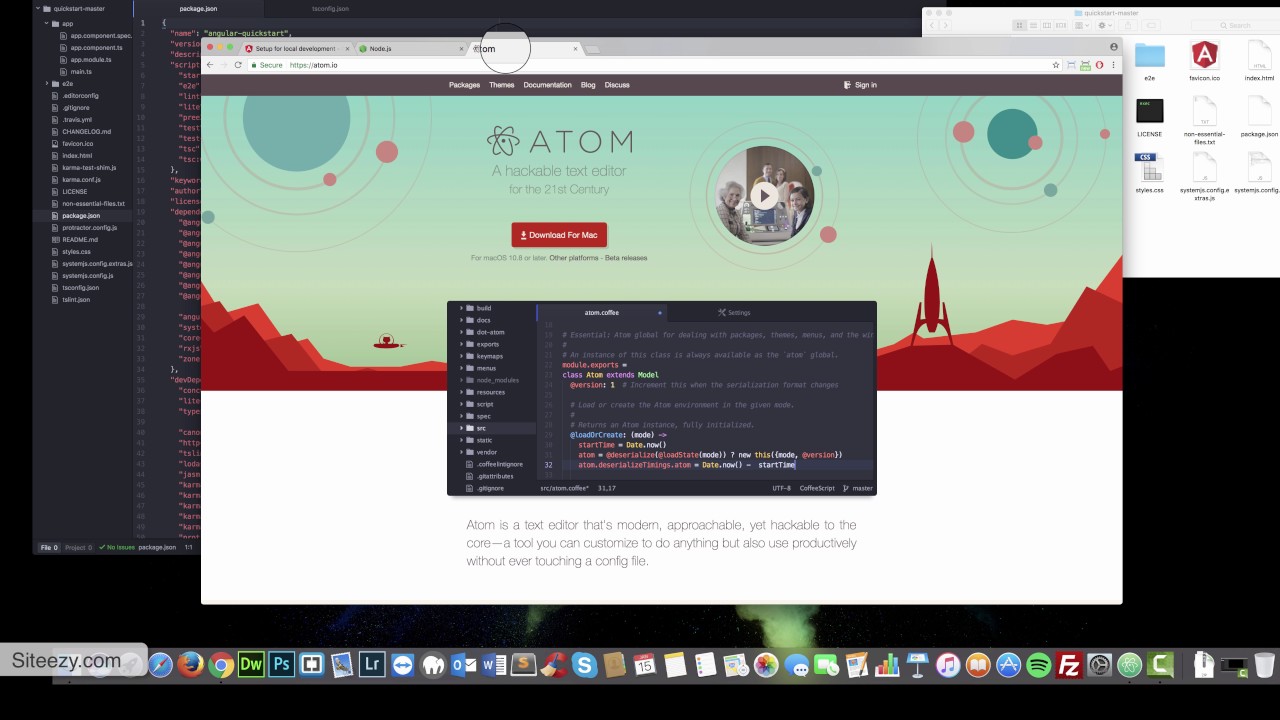
Task: Open a new Chrome tab
Action: [x=592, y=48]
